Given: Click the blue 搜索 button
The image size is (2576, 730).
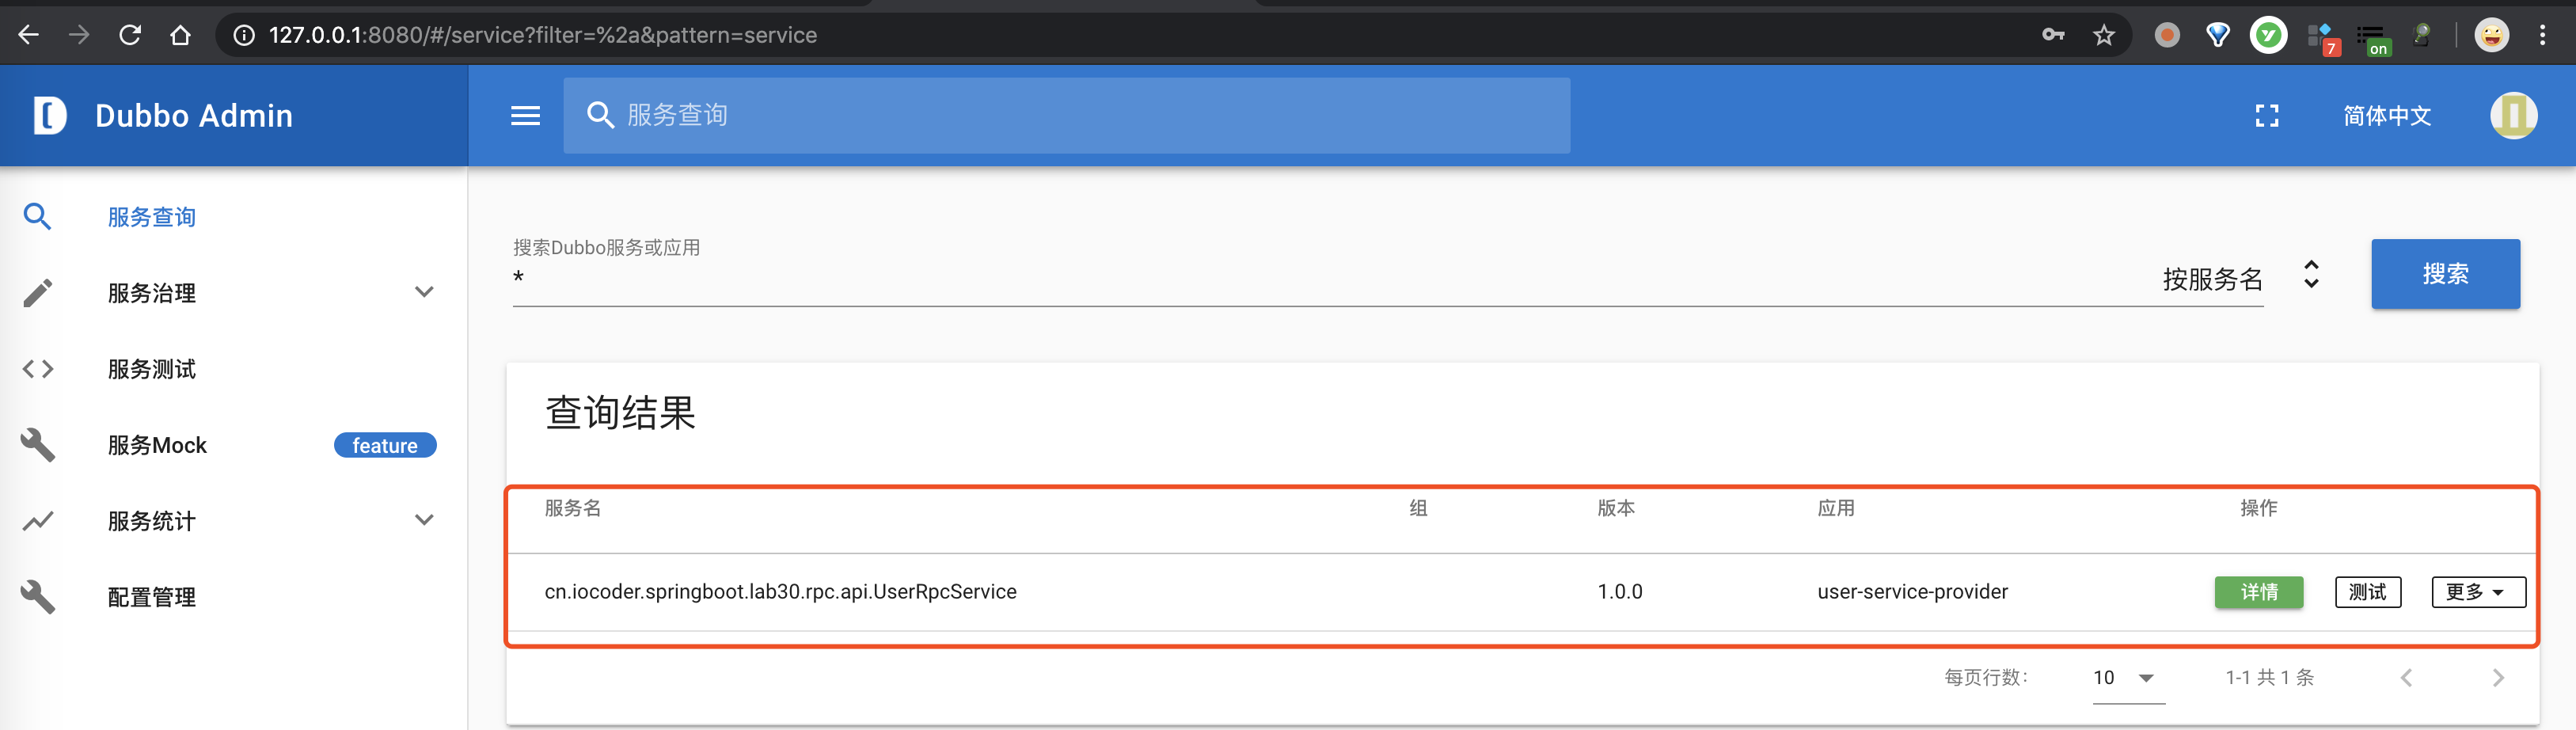Looking at the screenshot, I should [2444, 274].
